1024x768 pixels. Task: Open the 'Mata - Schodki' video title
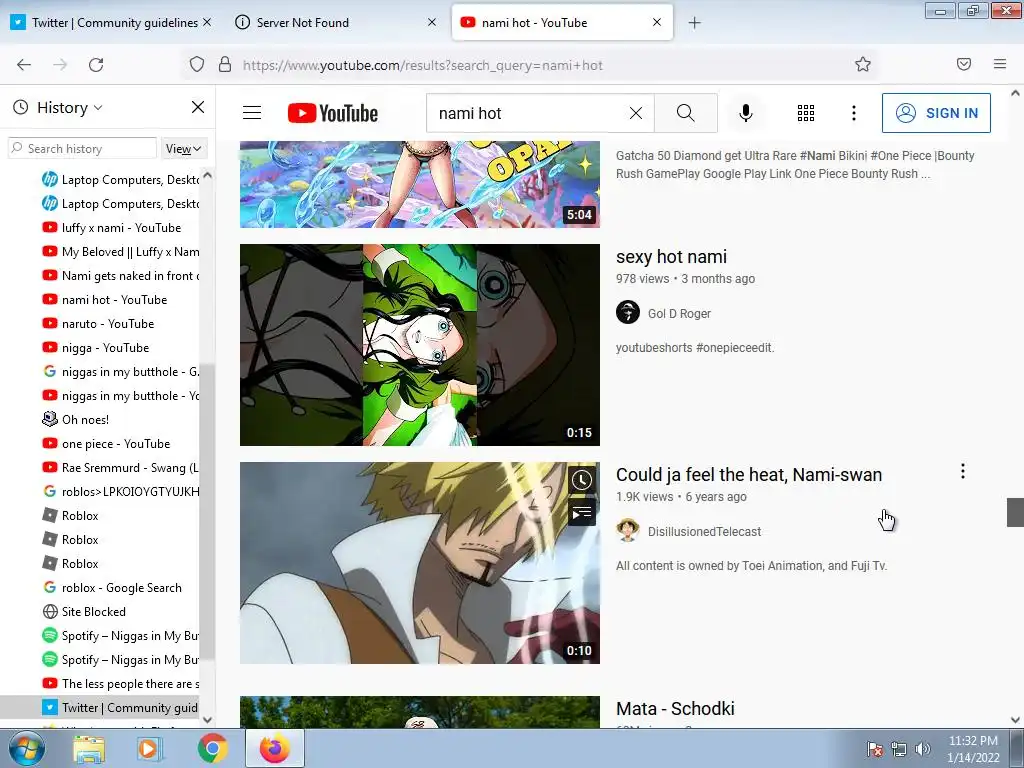coord(675,709)
